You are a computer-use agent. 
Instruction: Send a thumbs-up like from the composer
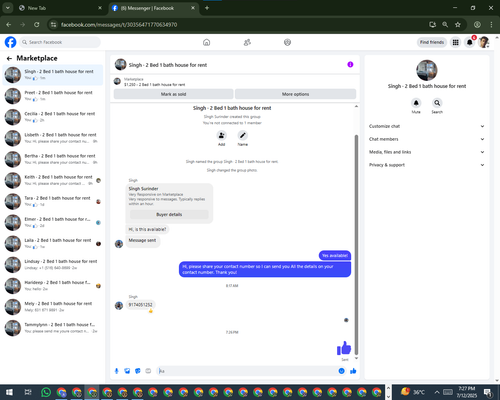tap(353, 371)
